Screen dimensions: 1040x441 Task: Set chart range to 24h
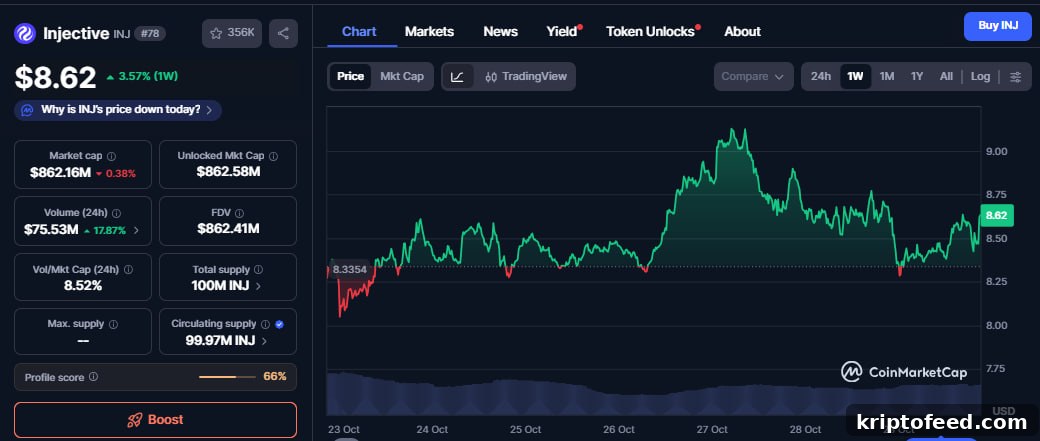click(x=820, y=76)
